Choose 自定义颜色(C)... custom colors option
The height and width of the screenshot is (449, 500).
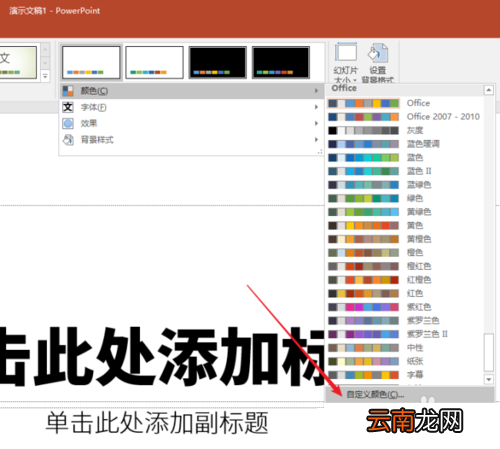click(410, 395)
